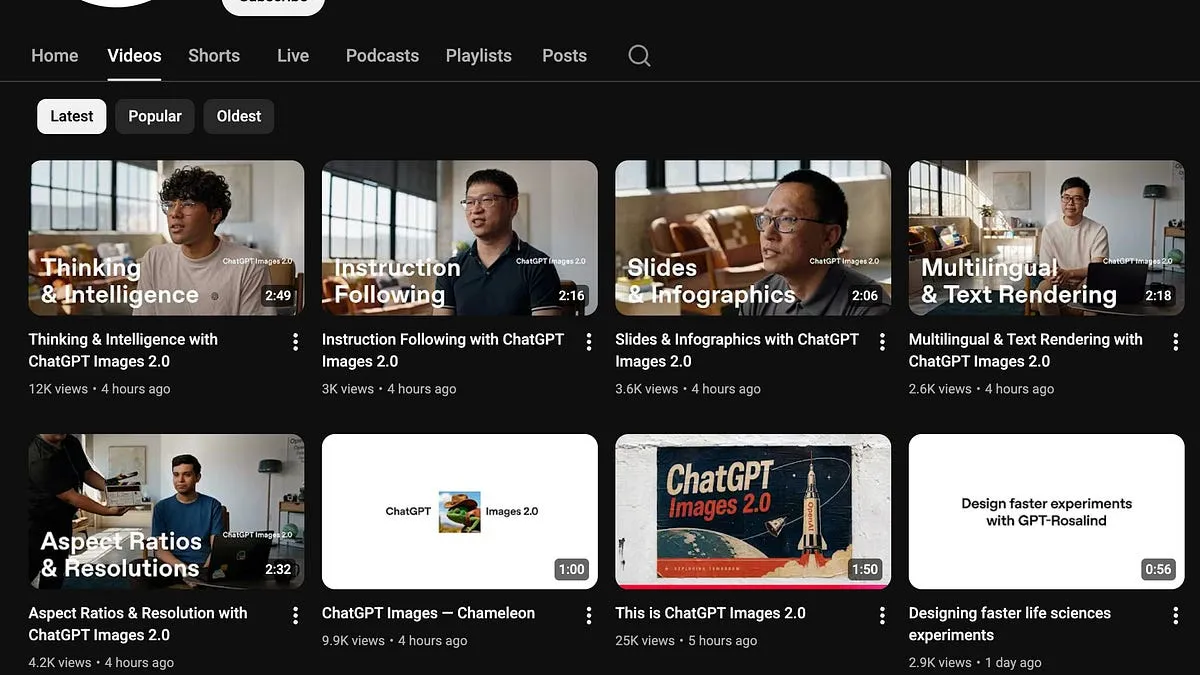Open options menu for Thinking & Intelligence video

point(295,342)
